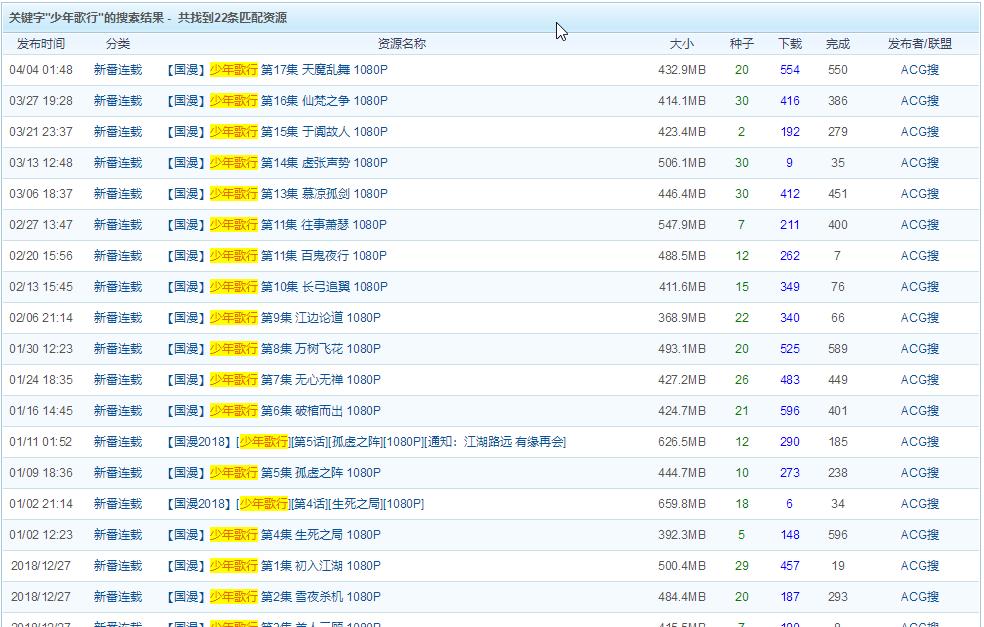Click the 第13集 慕凉孤剑 title
Image resolution: width=984 pixels, height=627 pixels.
tap(298, 194)
